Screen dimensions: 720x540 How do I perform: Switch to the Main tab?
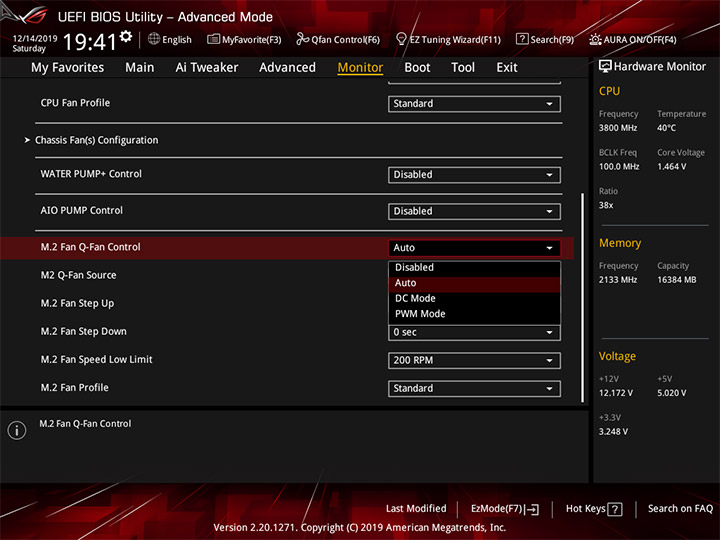[140, 68]
